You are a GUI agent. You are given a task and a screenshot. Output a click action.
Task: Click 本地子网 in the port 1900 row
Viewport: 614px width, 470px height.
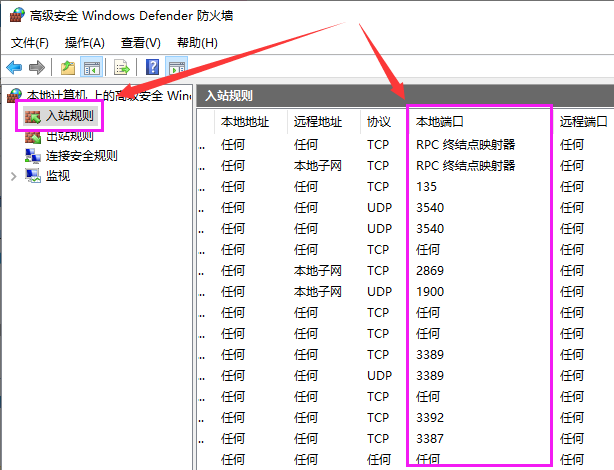coord(318,292)
